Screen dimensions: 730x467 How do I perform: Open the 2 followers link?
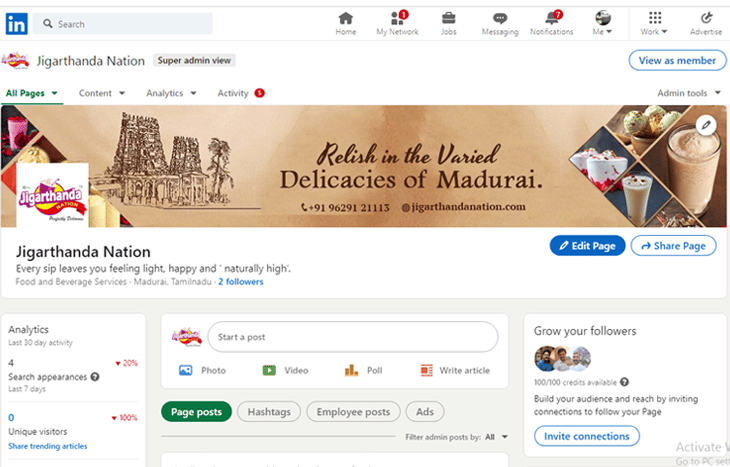point(241,282)
